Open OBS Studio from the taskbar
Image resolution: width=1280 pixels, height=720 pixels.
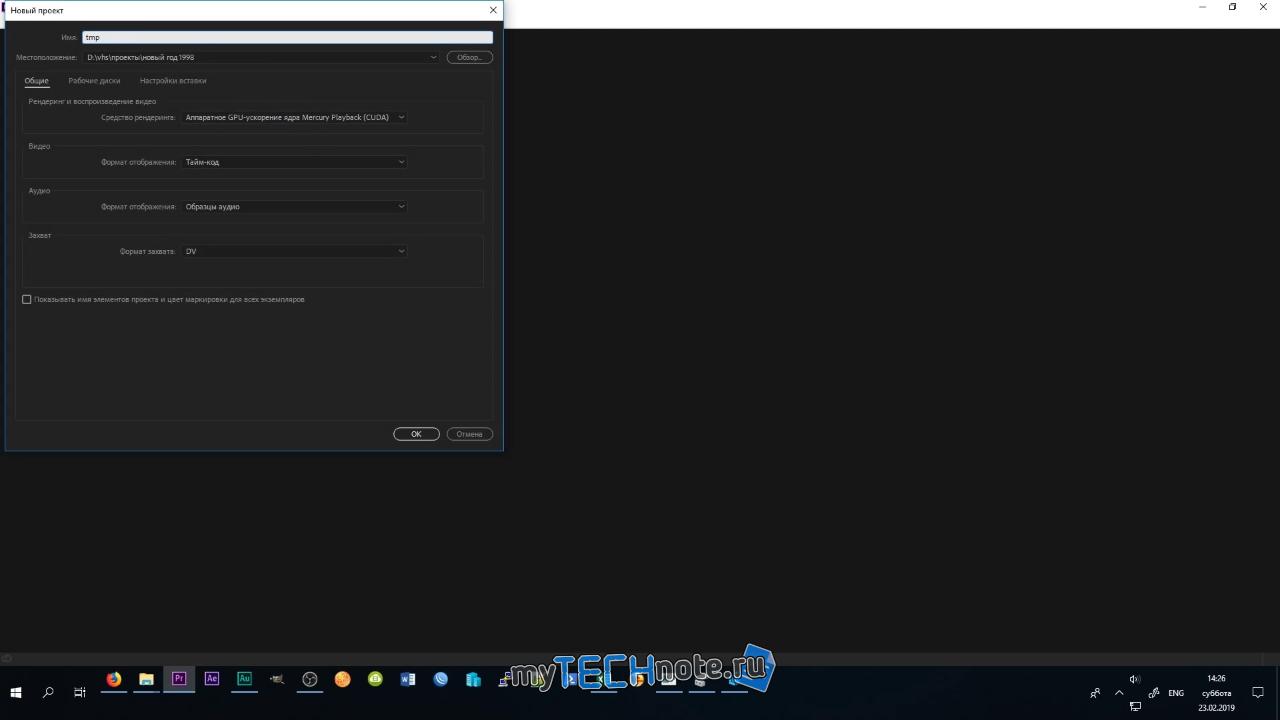[x=310, y=679]
